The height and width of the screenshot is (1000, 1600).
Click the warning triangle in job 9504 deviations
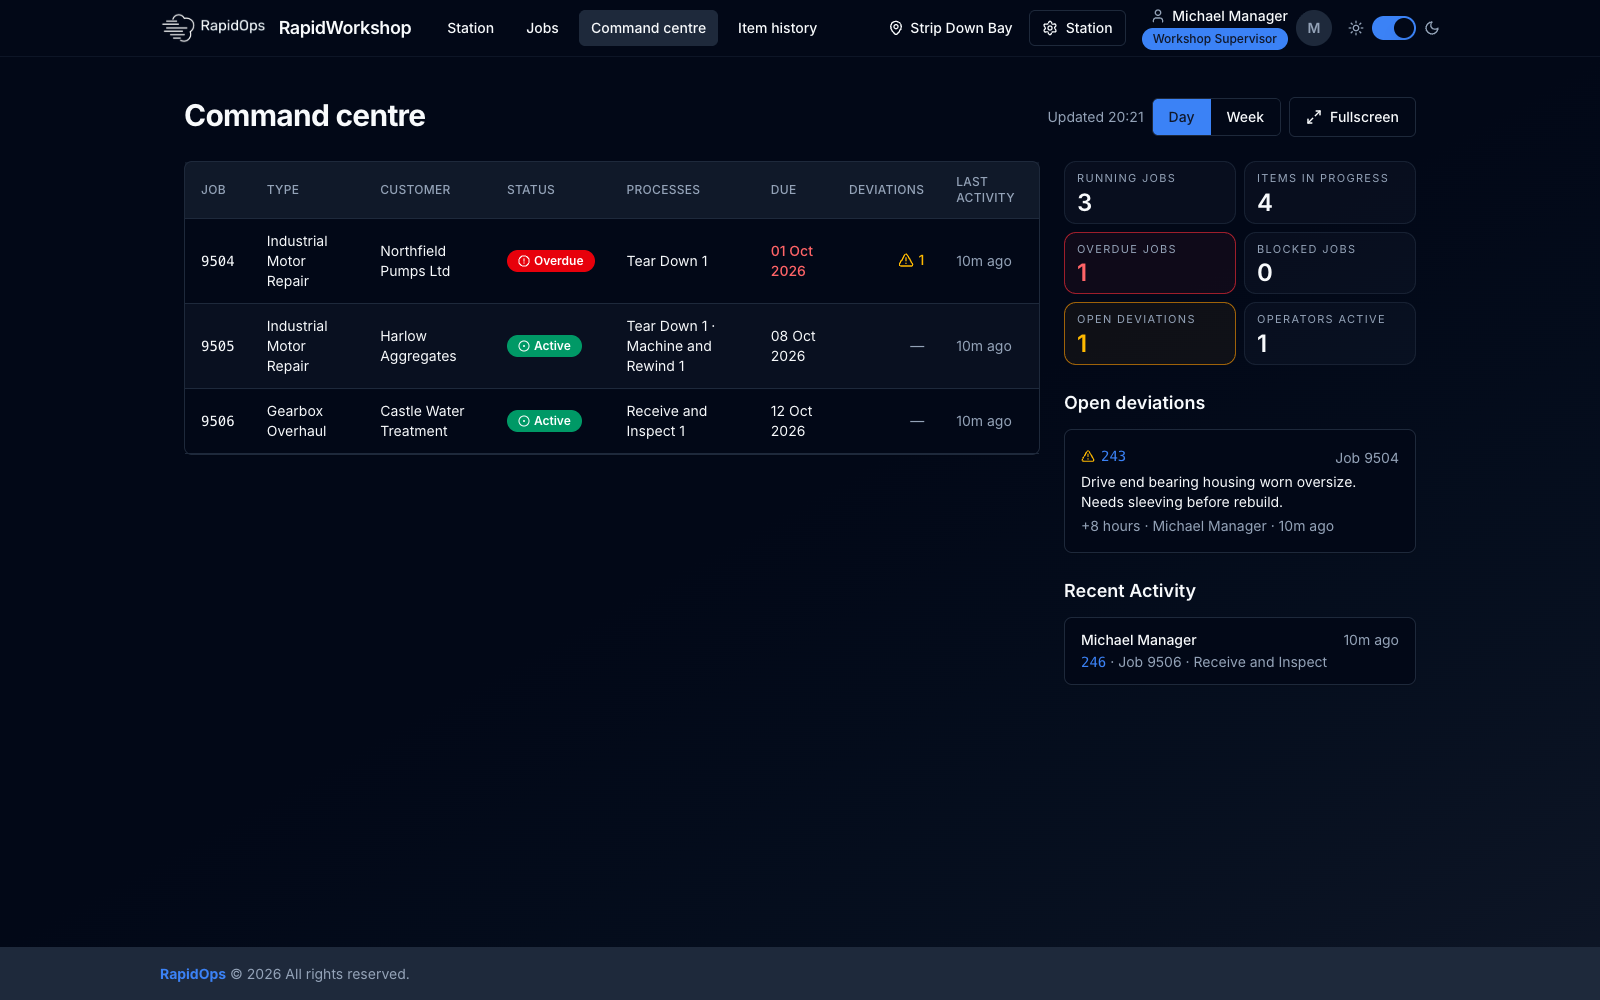point(906,260)
